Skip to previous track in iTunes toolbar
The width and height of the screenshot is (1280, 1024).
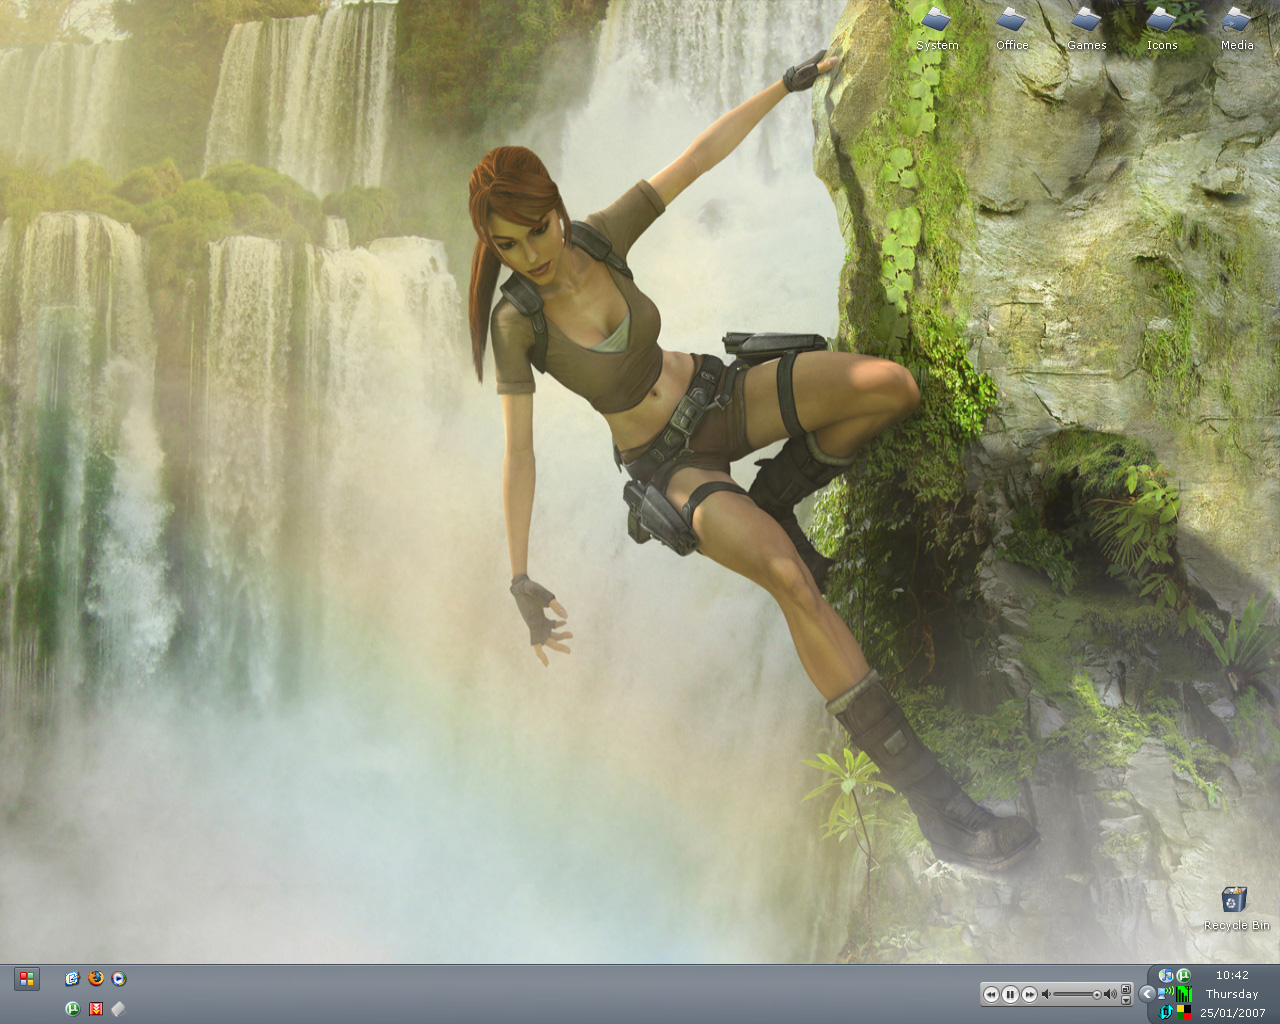991,994
